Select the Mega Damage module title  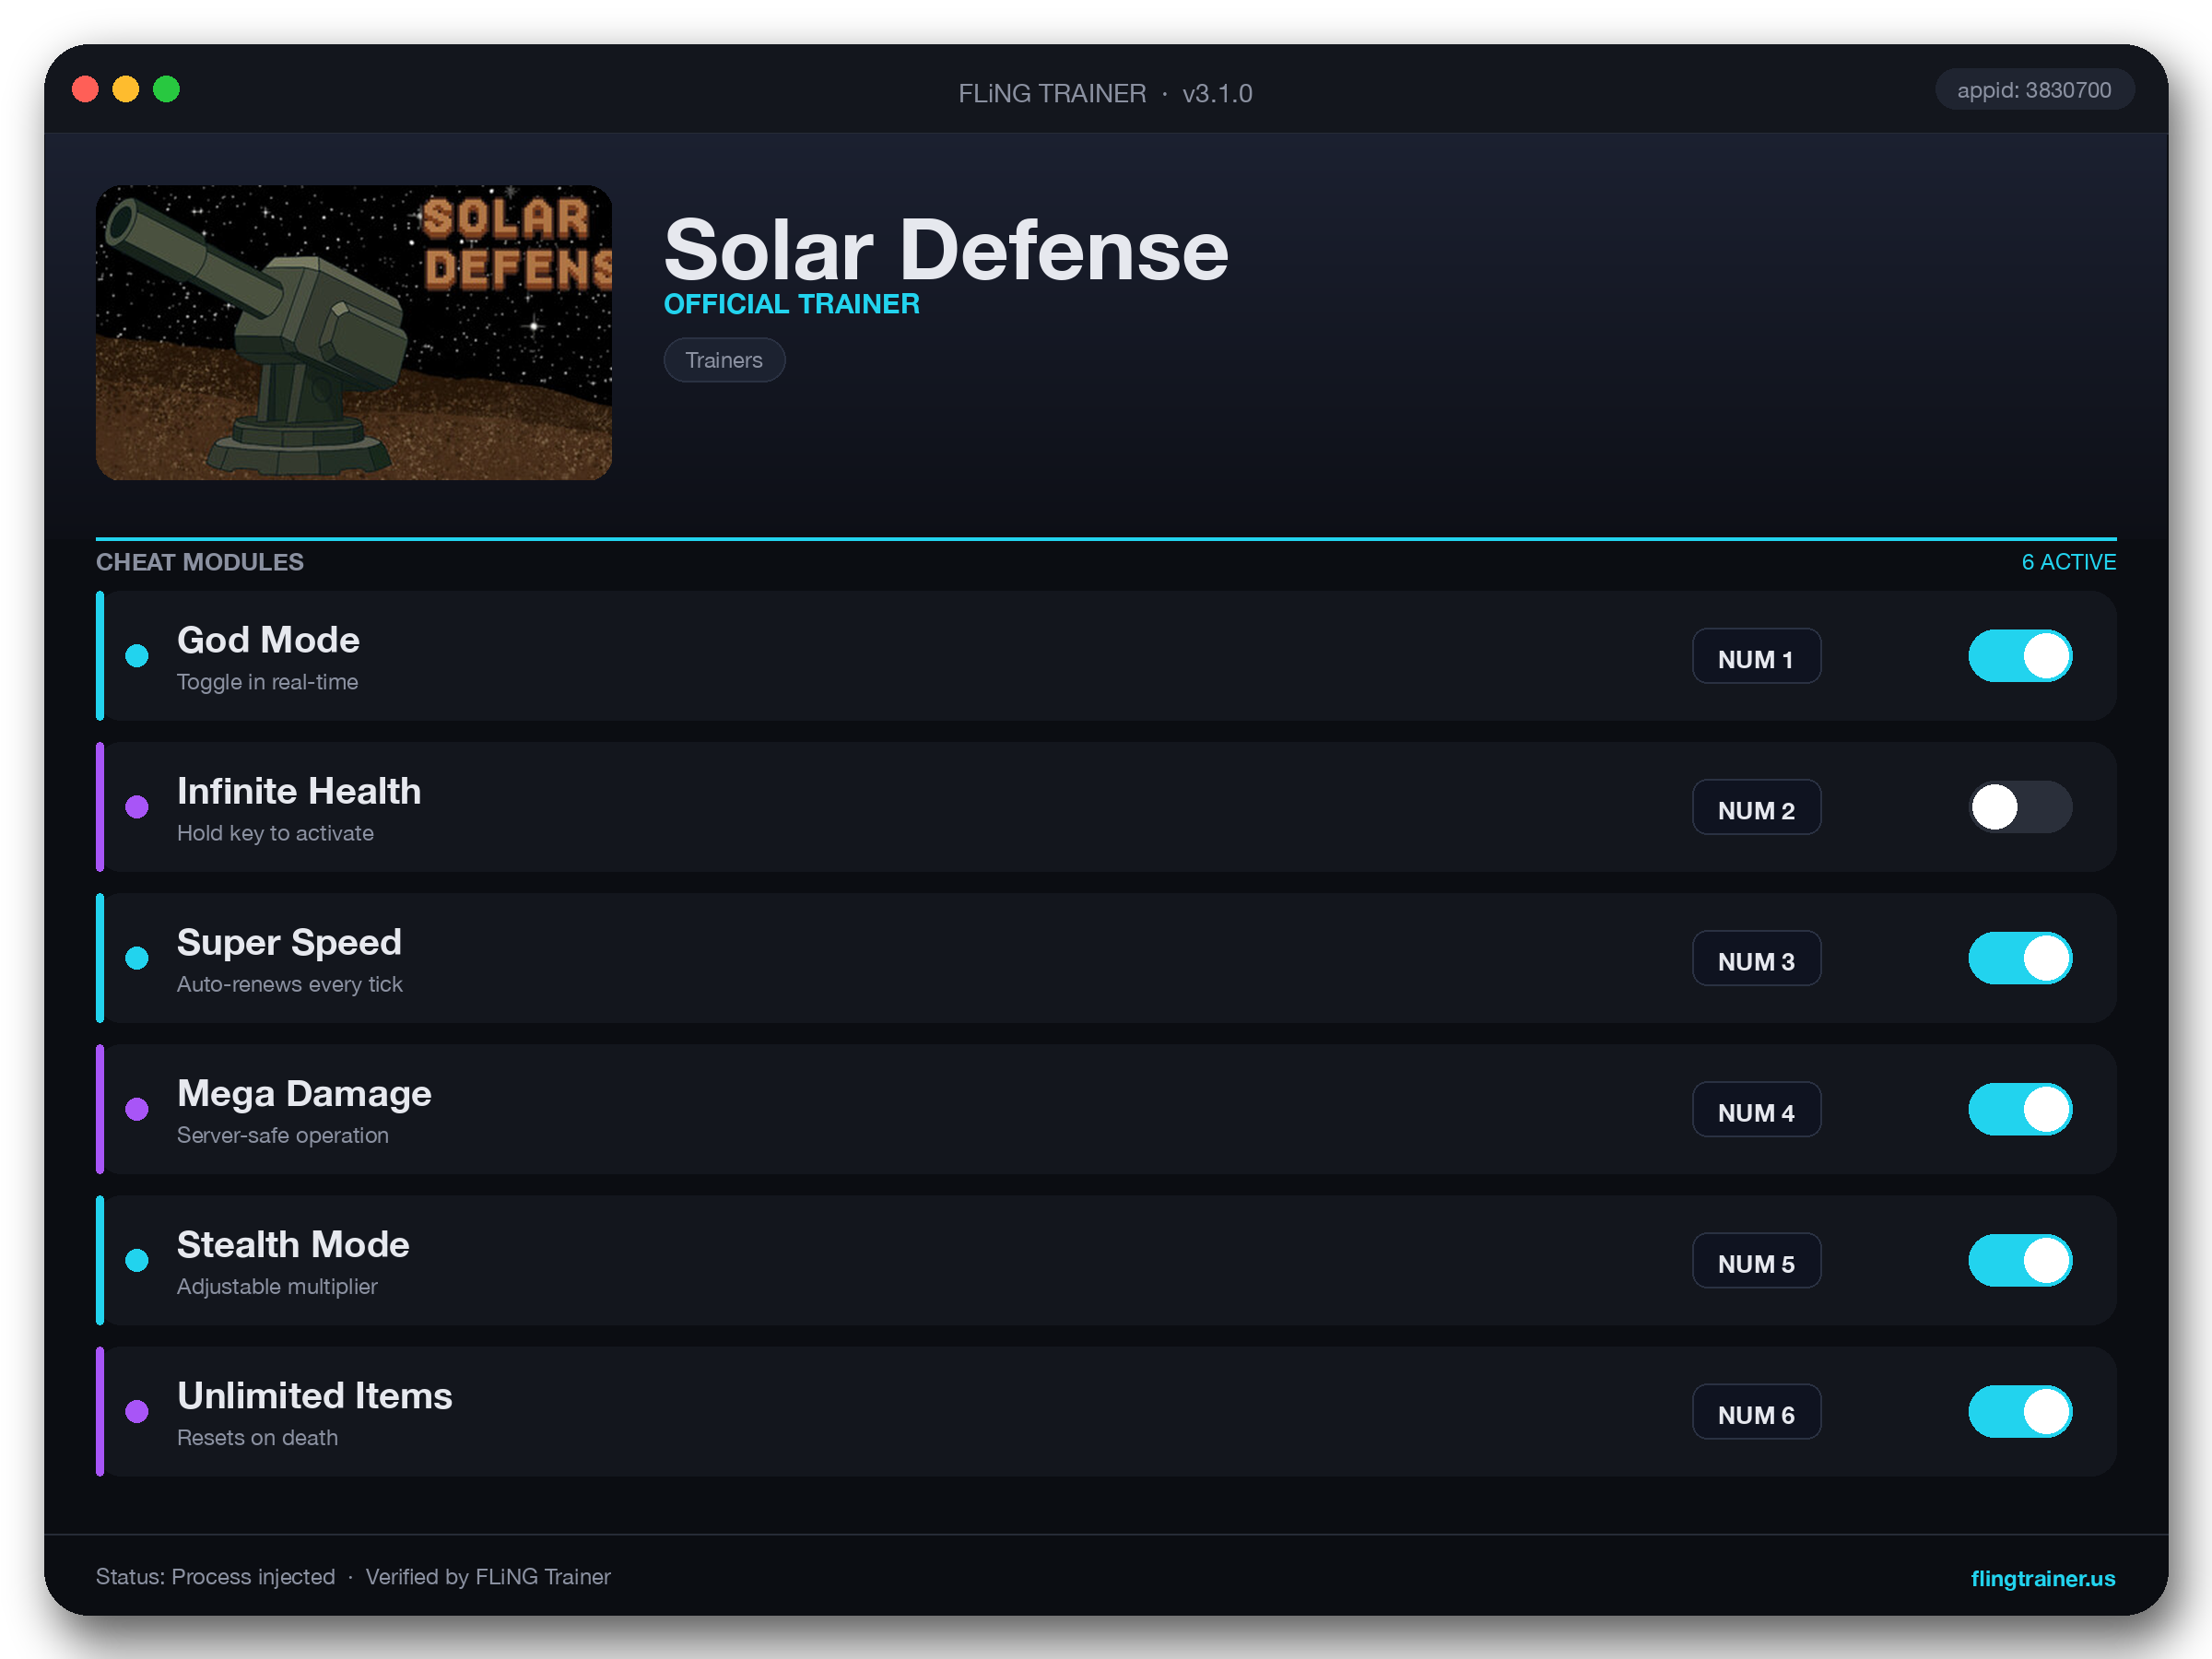[x=304, y=1093]
